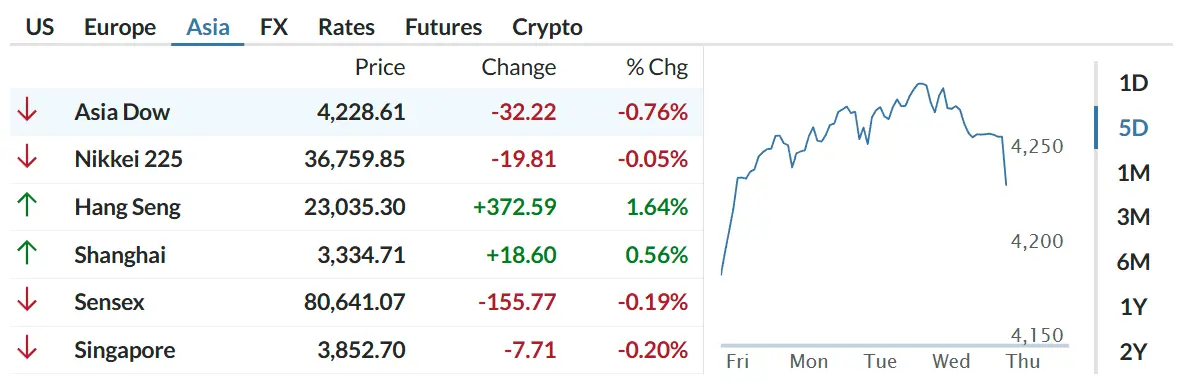This screenshot has width=1181, height=382.
Task: Click the Sensex index name
Action: 109,302
